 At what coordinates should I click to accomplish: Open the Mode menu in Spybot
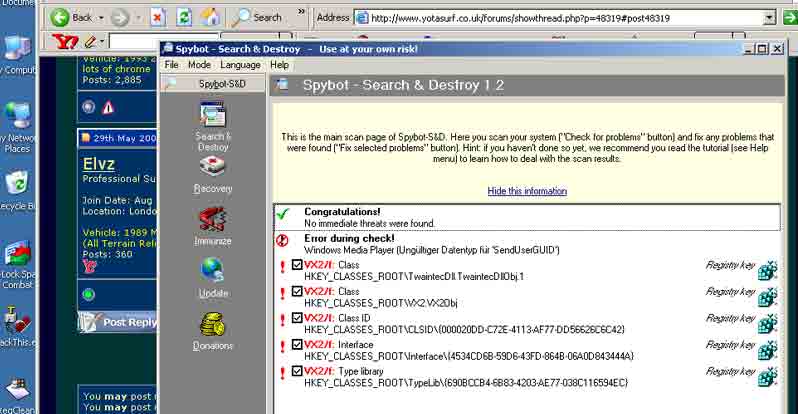(x=199, y=65)
